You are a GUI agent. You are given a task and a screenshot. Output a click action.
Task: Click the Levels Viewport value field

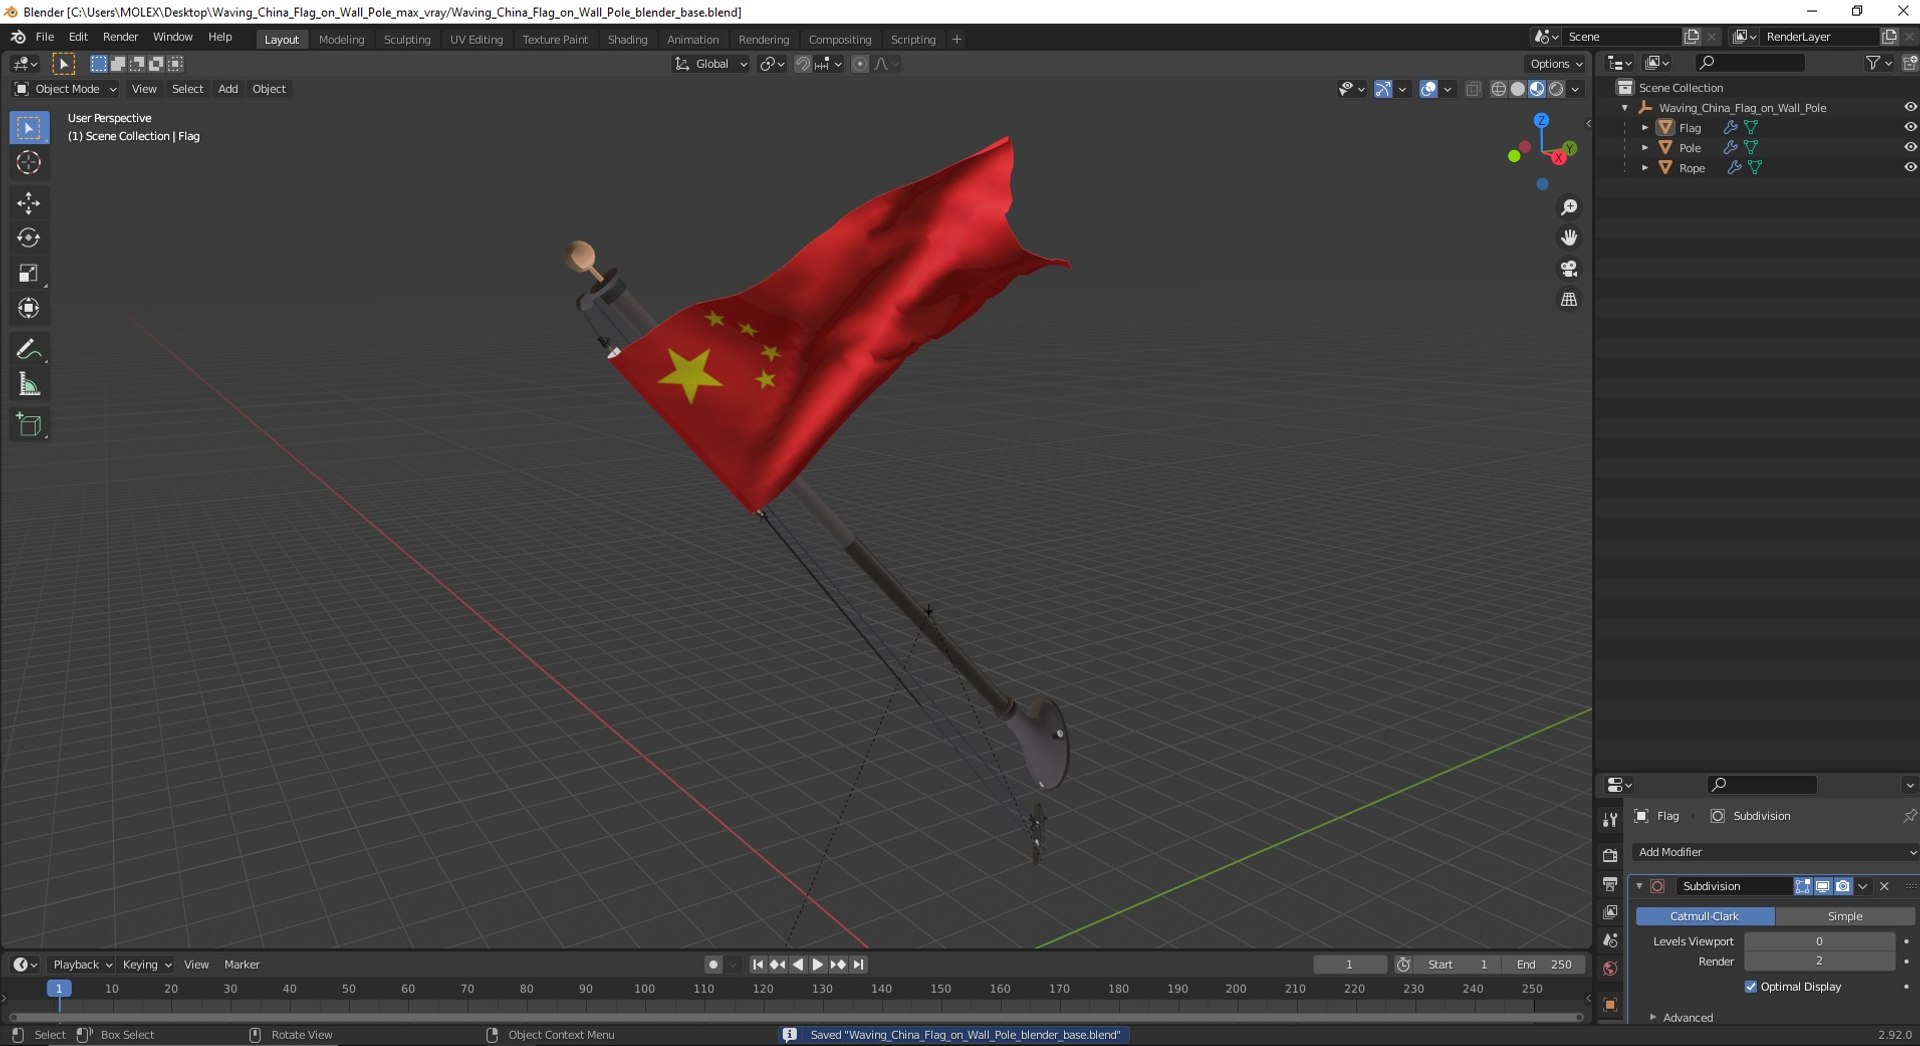[x=1819, y=941]
